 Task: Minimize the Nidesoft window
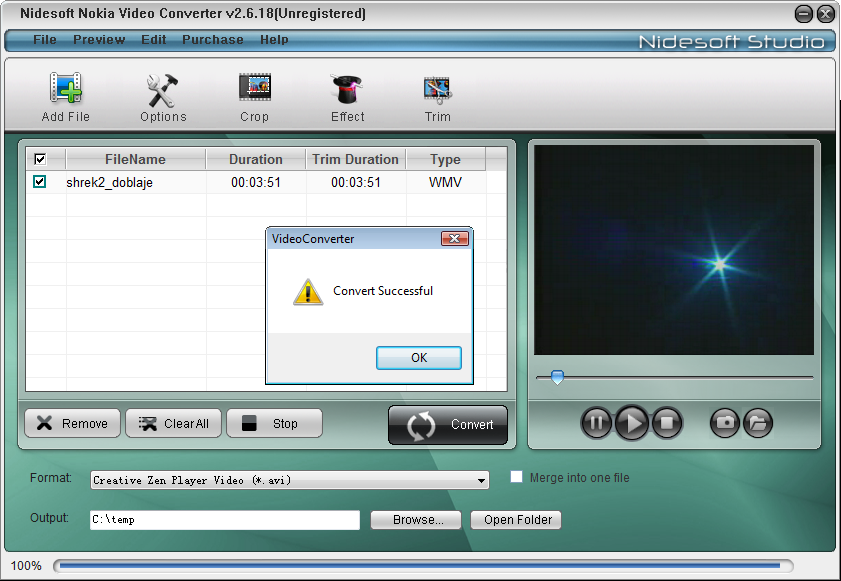coord(803,14)
